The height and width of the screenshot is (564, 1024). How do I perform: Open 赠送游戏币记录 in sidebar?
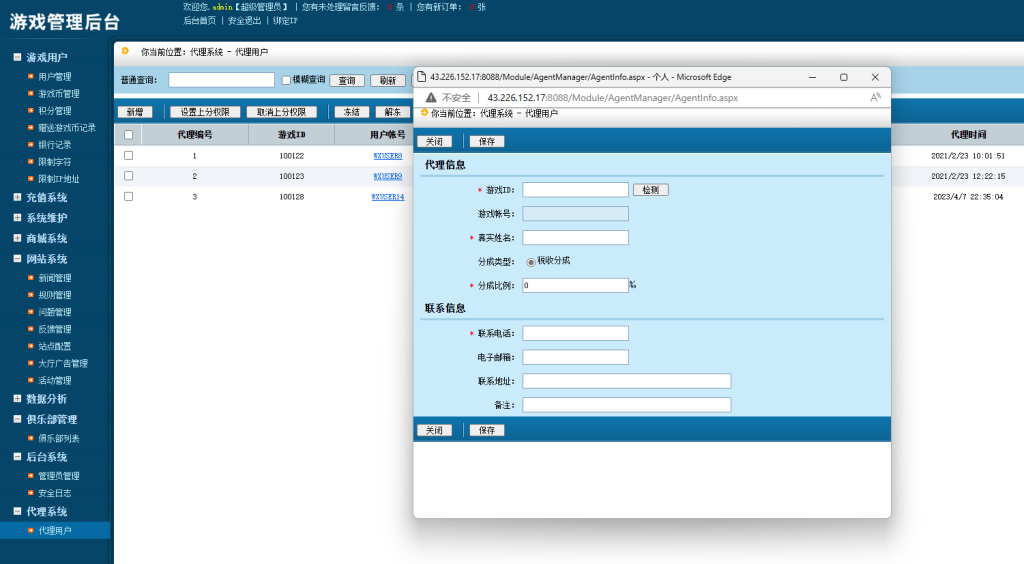(67, 127)
